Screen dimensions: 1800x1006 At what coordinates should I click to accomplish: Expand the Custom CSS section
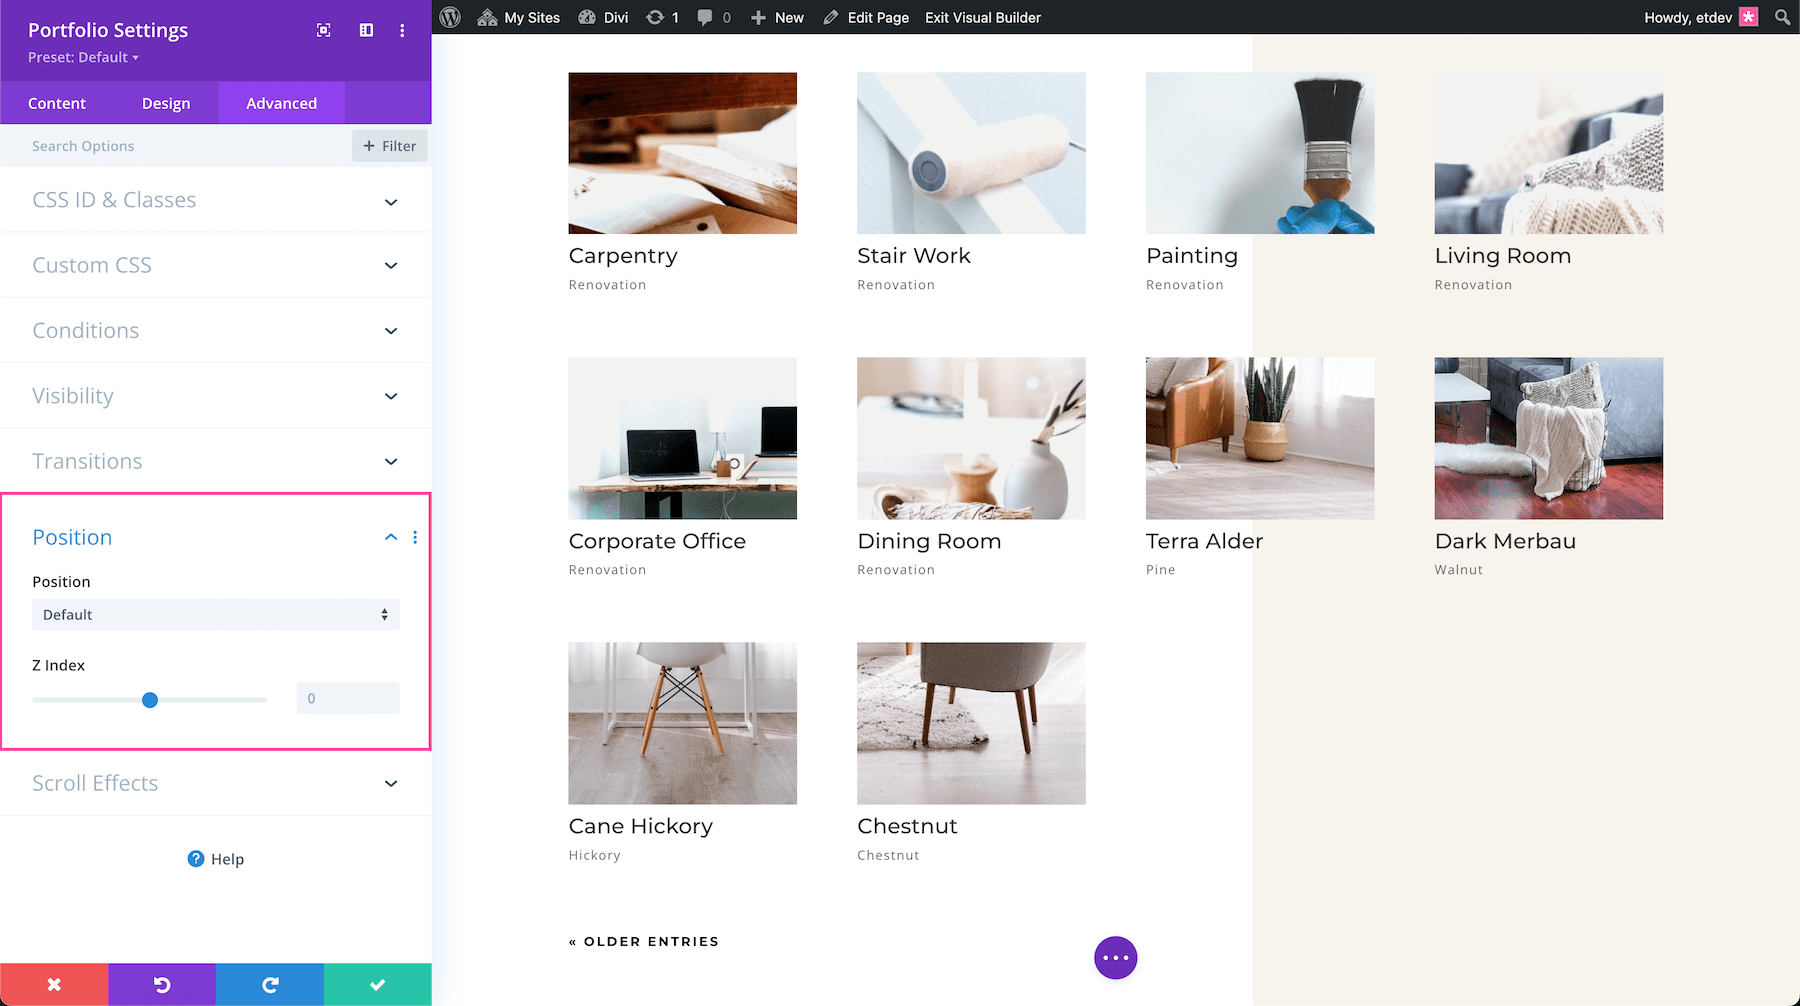(215, 265)
